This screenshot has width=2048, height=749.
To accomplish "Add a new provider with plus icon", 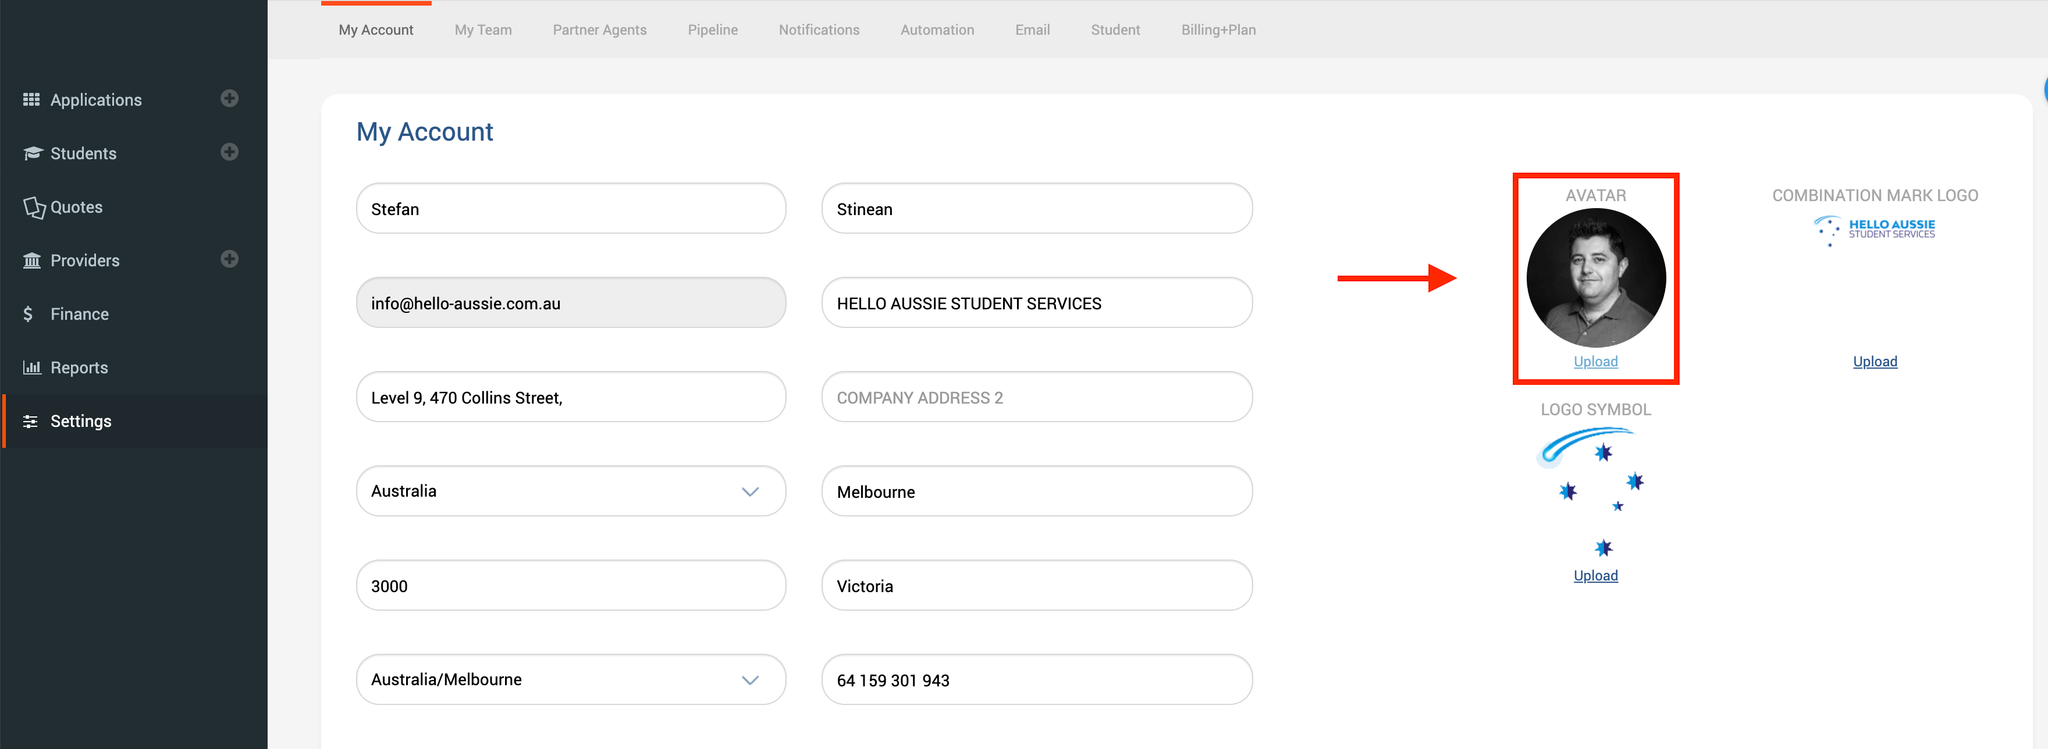I will (229, 259).
